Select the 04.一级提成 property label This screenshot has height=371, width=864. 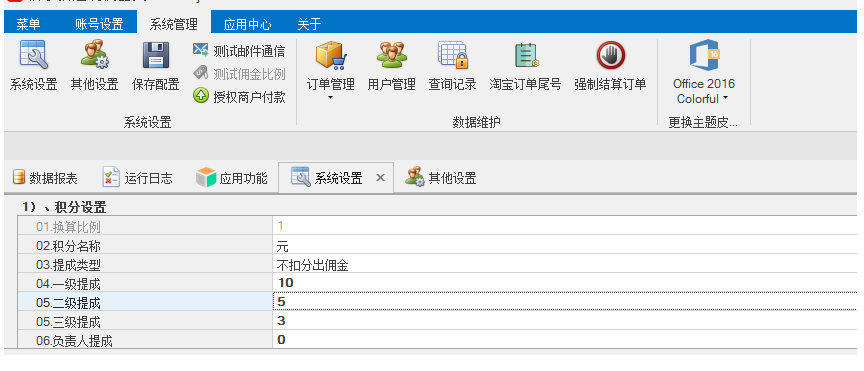69,284
